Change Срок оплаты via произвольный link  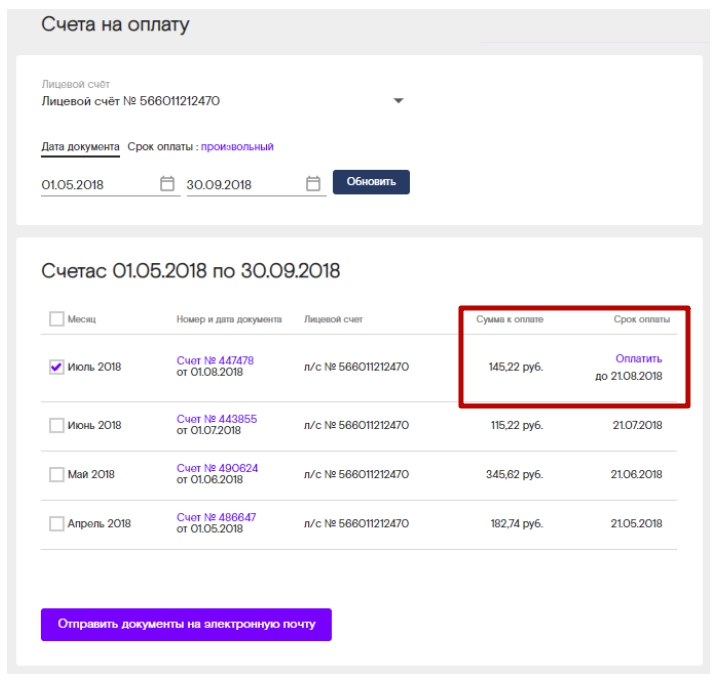pos(237,147)
